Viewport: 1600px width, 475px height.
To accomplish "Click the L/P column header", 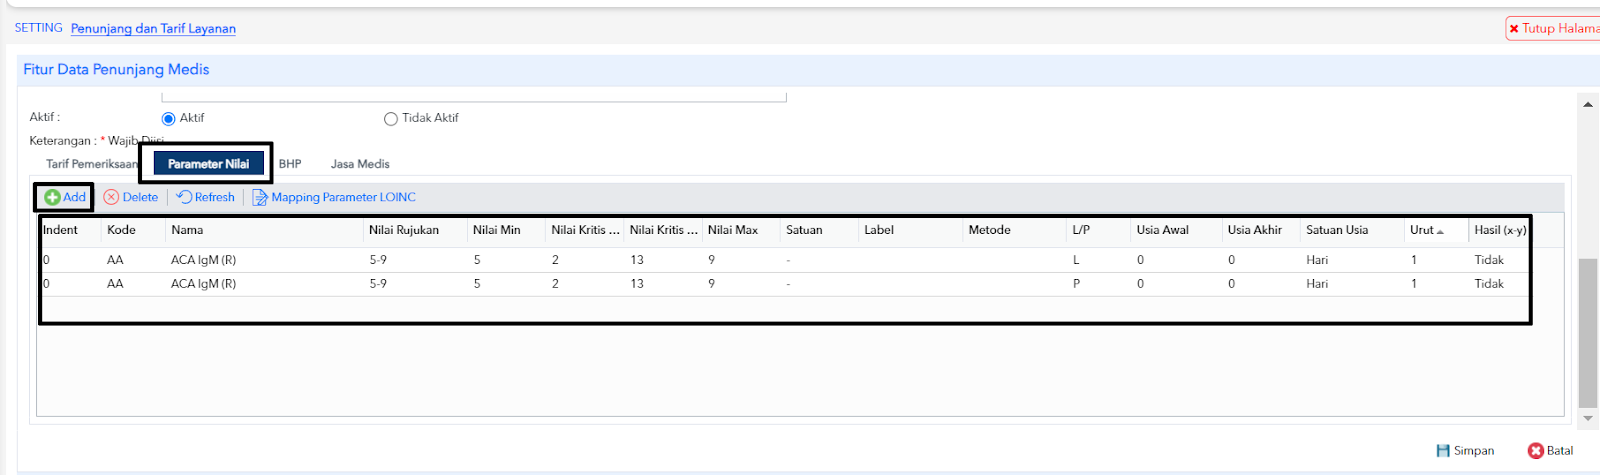I will (1081, 230).
